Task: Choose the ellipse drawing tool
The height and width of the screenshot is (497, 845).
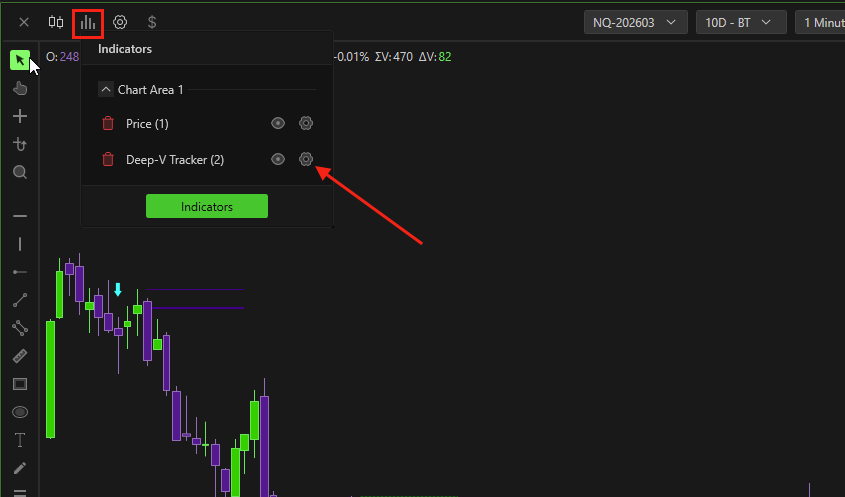Action: 20,412
